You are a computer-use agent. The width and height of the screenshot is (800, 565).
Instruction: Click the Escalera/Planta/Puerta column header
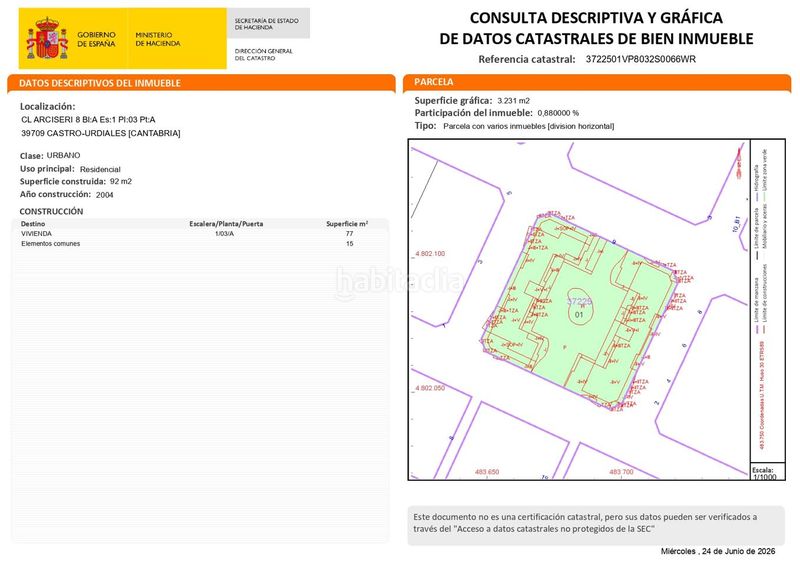pos(226,224)
